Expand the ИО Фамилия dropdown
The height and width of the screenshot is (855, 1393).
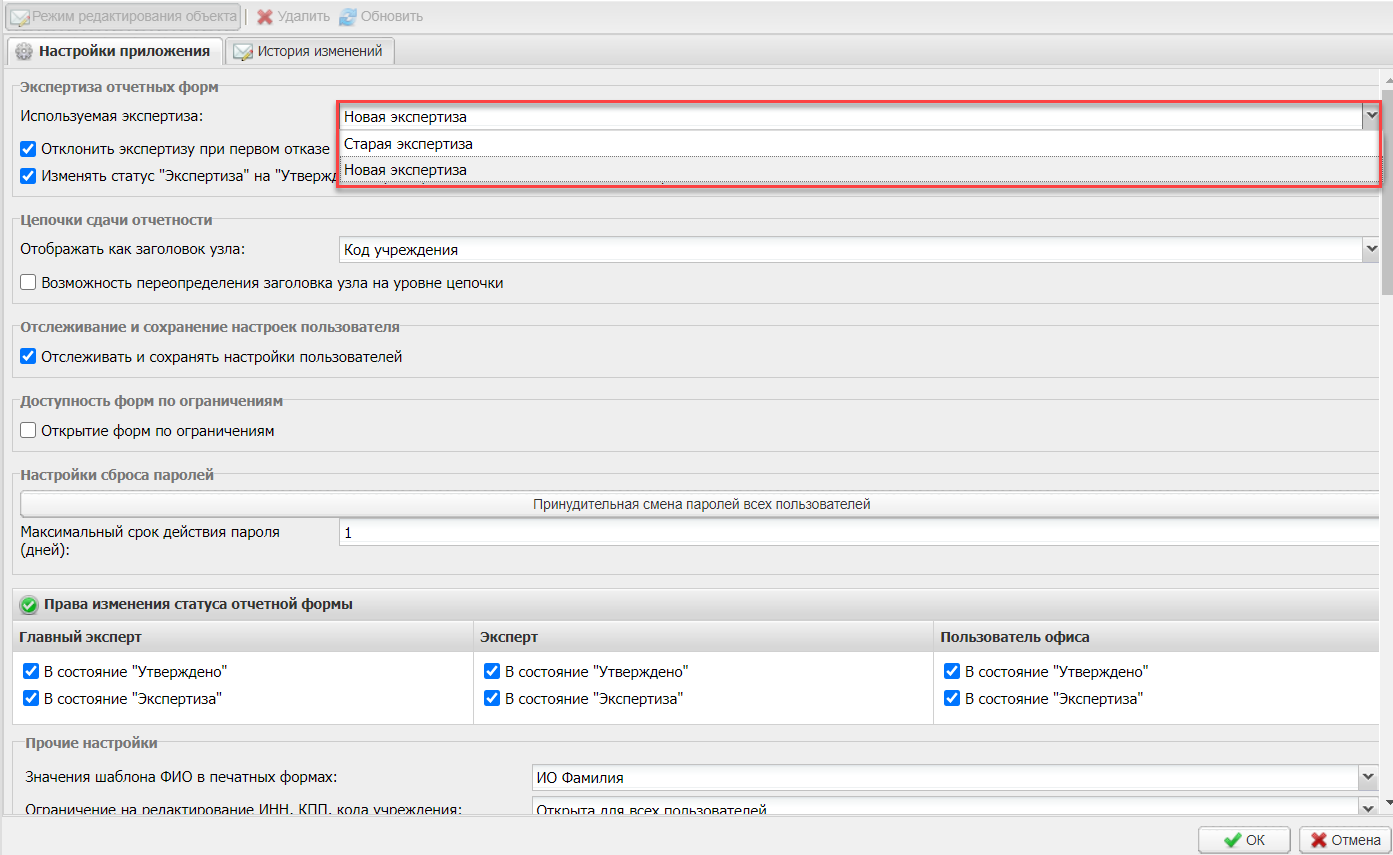[1368, 778]
